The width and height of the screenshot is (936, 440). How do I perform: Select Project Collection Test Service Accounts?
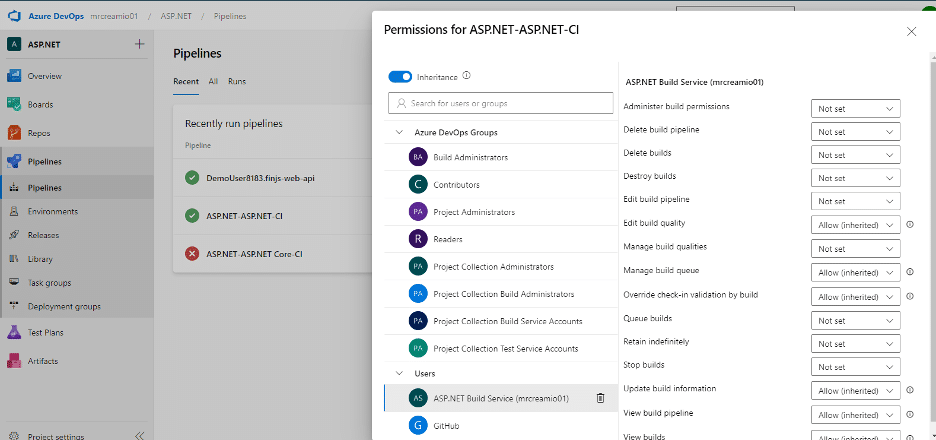pos(501,348)
